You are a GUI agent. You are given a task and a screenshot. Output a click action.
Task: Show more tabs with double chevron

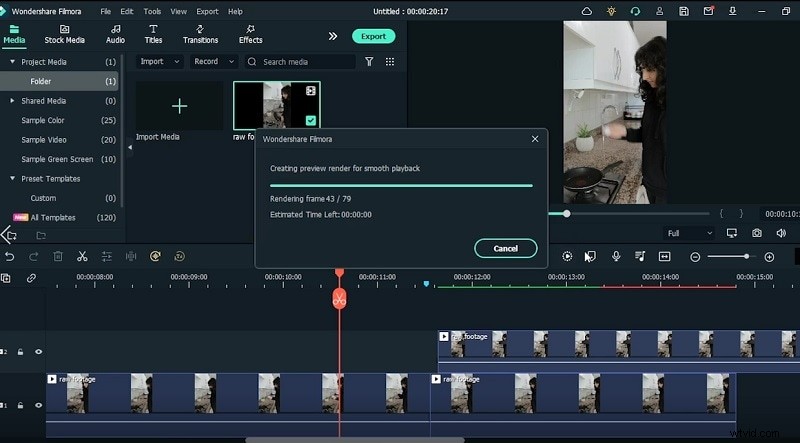(333, 36)
